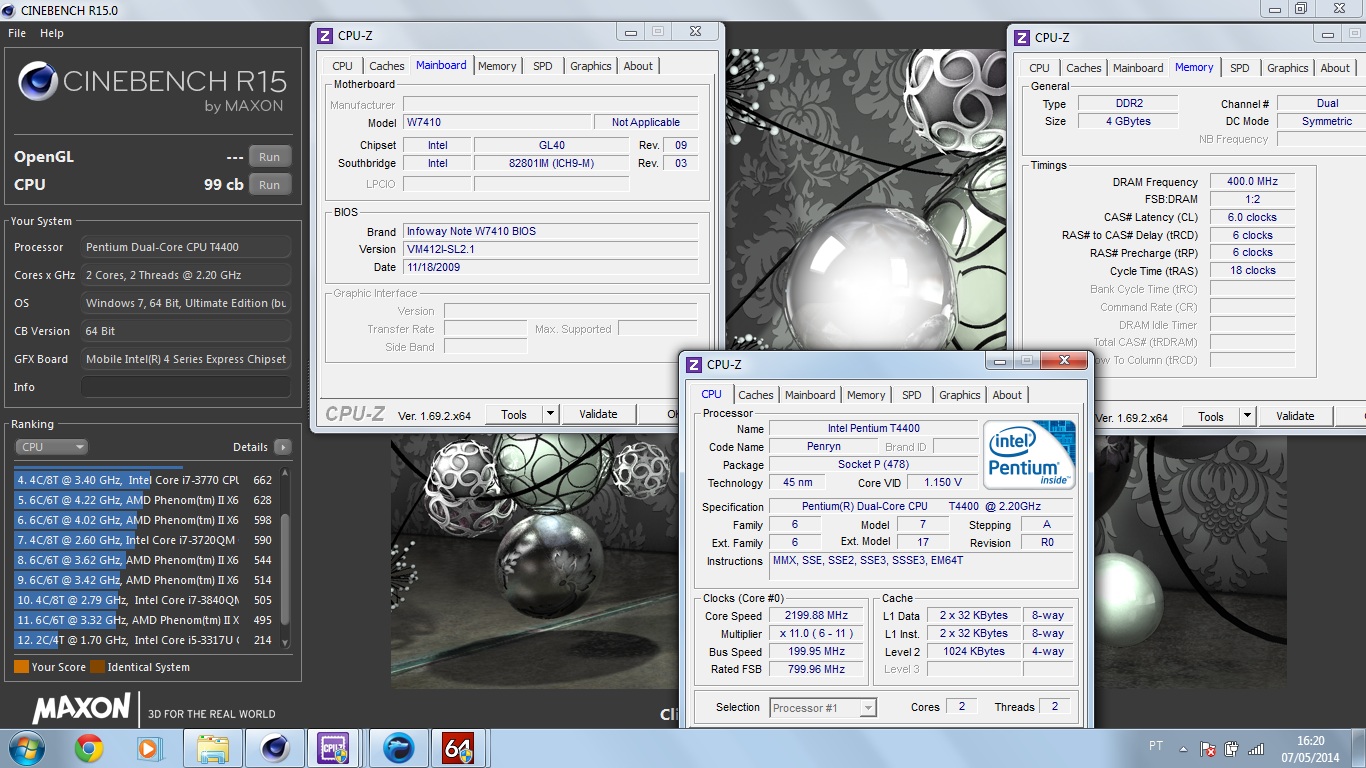Screen dimensions: 1366x768
Task: Click BIOS Version field VM412I-SL2.1
Action: tap(550, 249)
